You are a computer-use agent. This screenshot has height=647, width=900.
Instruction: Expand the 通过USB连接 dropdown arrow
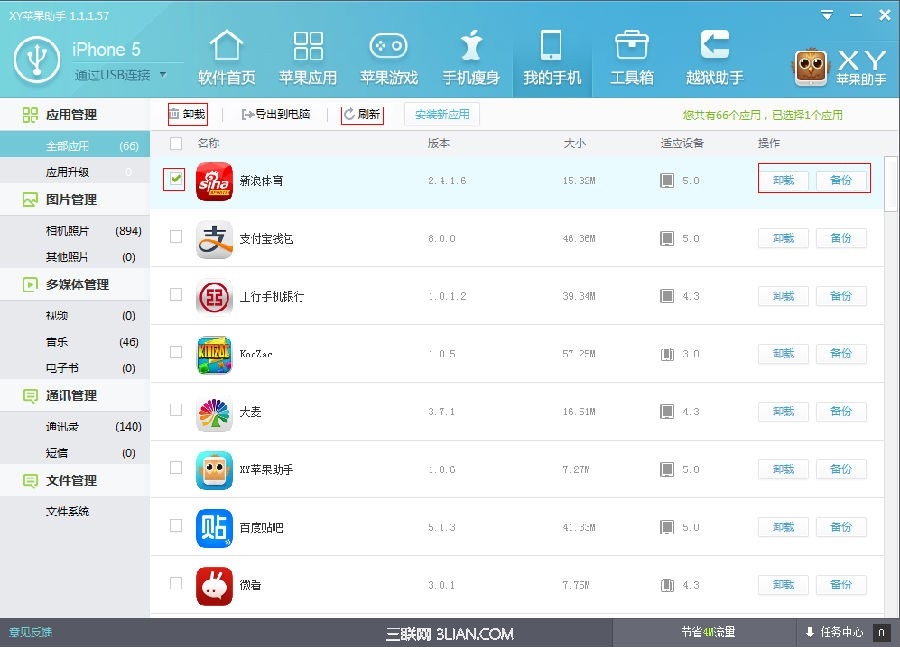(x=163, y=75)
